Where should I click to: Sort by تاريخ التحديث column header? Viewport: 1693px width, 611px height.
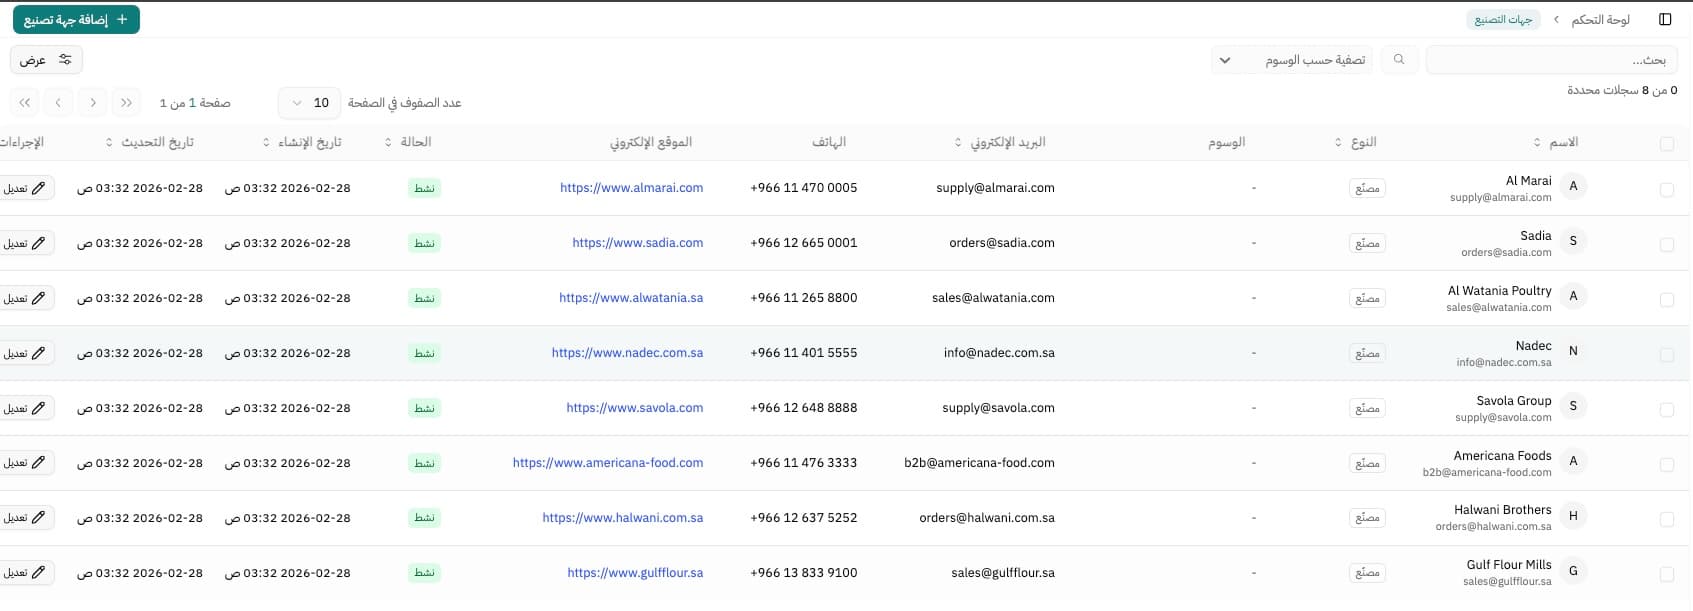150,142
